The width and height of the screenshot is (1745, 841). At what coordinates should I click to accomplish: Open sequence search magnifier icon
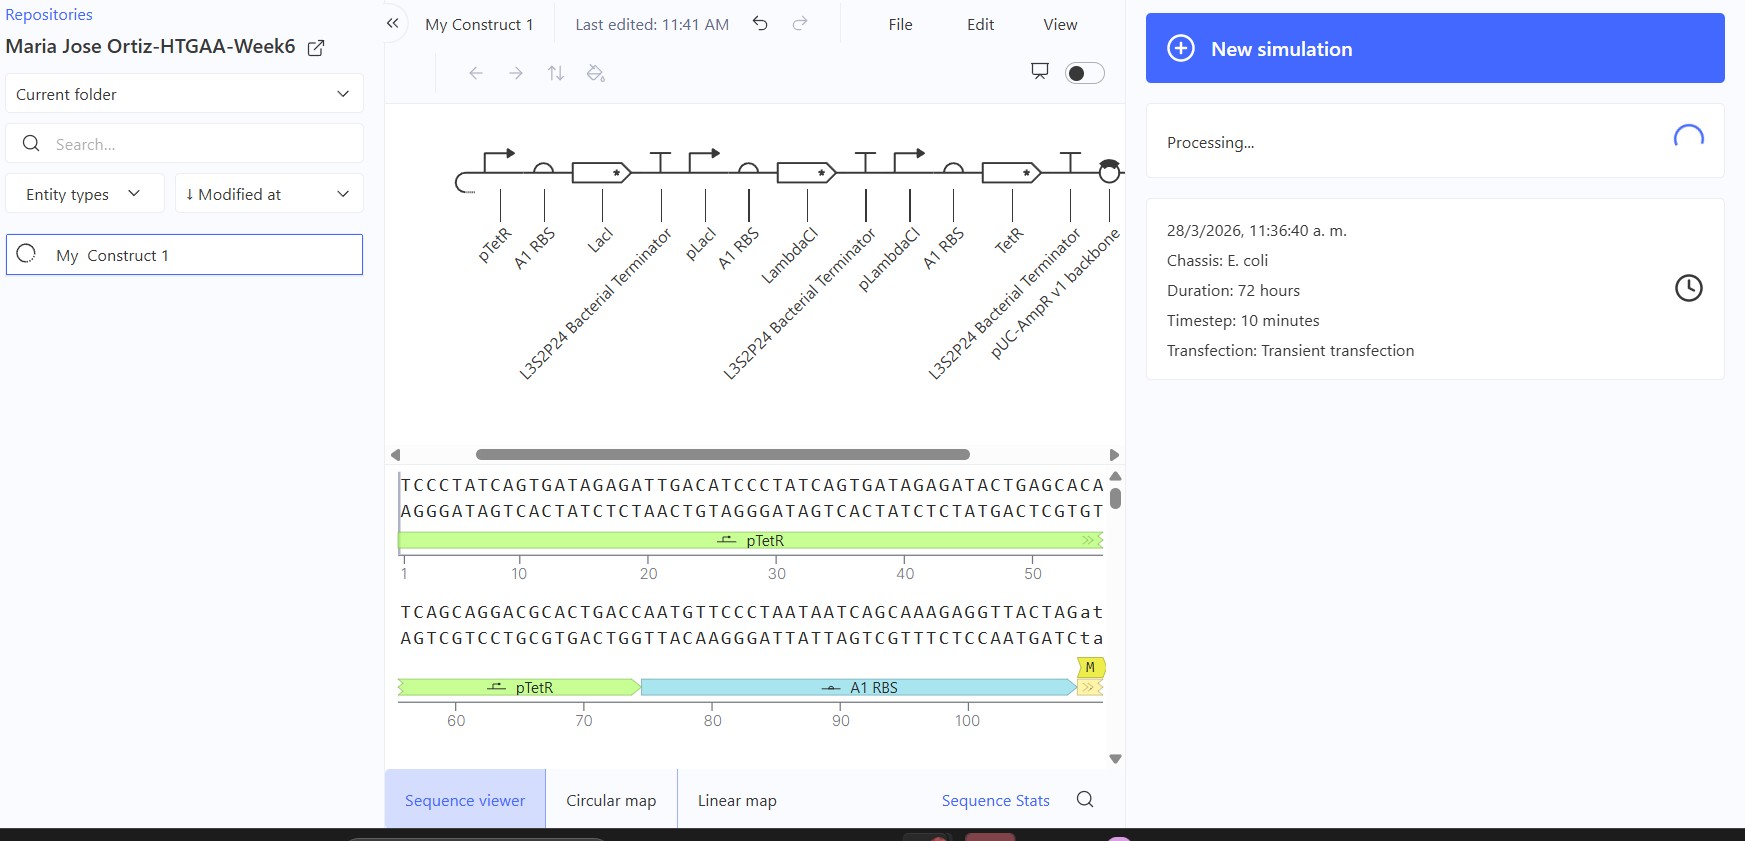(x=1085, y=799)
